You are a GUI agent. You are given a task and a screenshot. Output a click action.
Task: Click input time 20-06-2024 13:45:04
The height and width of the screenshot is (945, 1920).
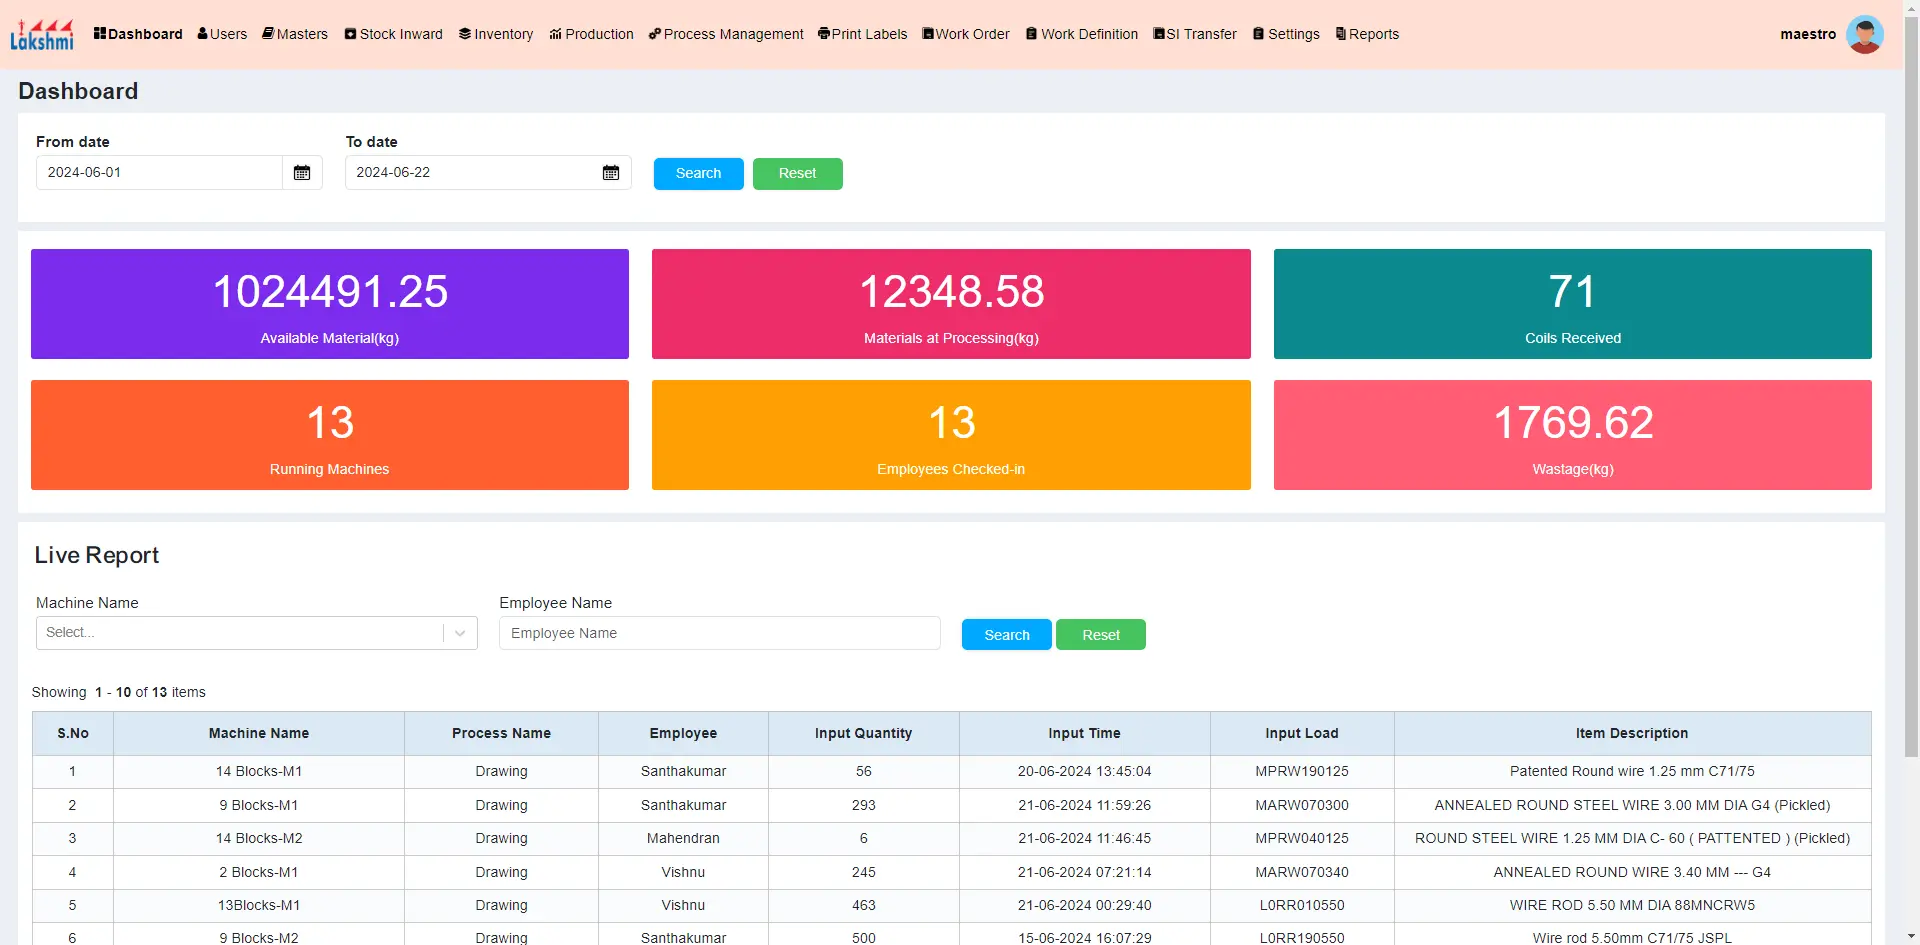(x=1085, y=771)
